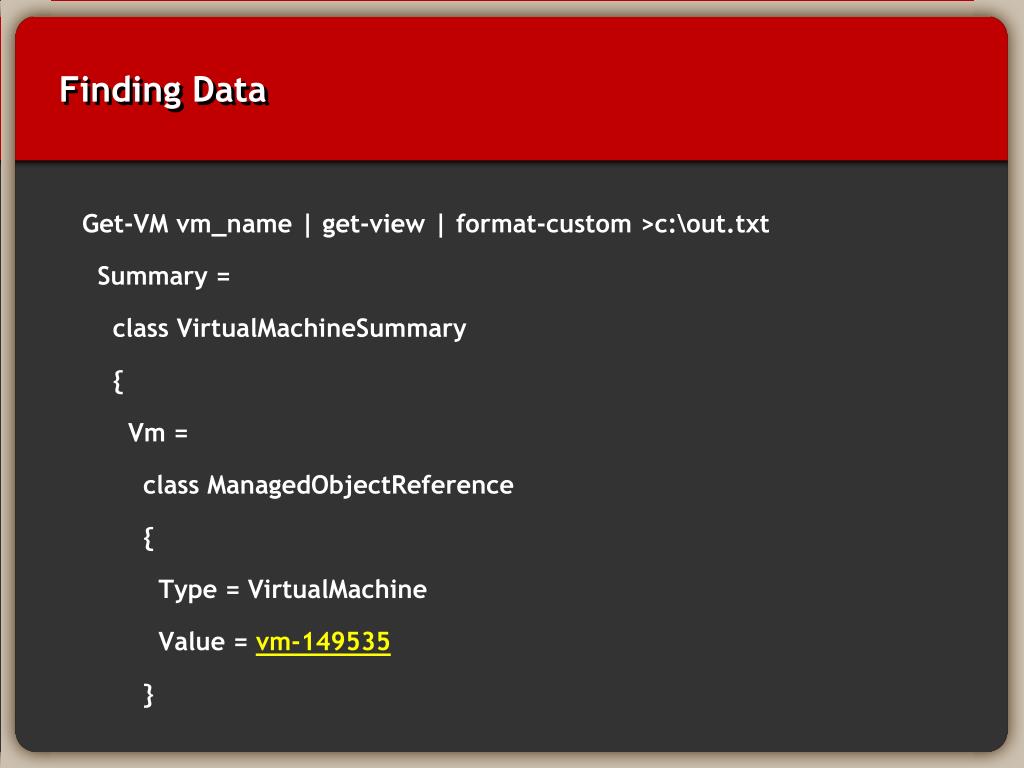Click the Get-VM vm_name command text
1024x768 pixels.
coord(187,225)
